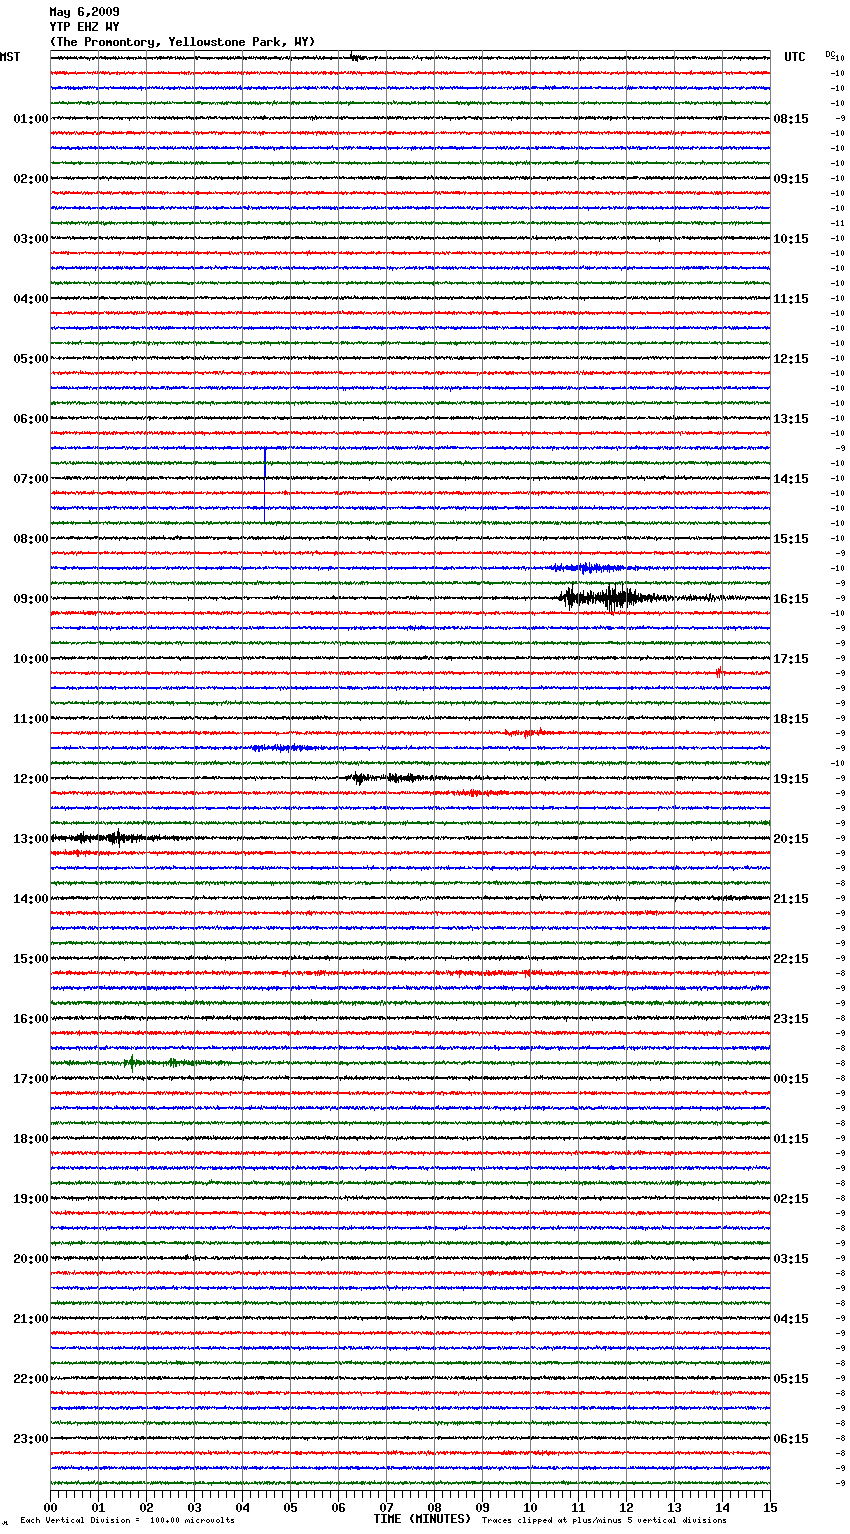
Task: Click "Traces clipped at plus/minus 5 vertical divisions" note
Action: (605, 1521)
